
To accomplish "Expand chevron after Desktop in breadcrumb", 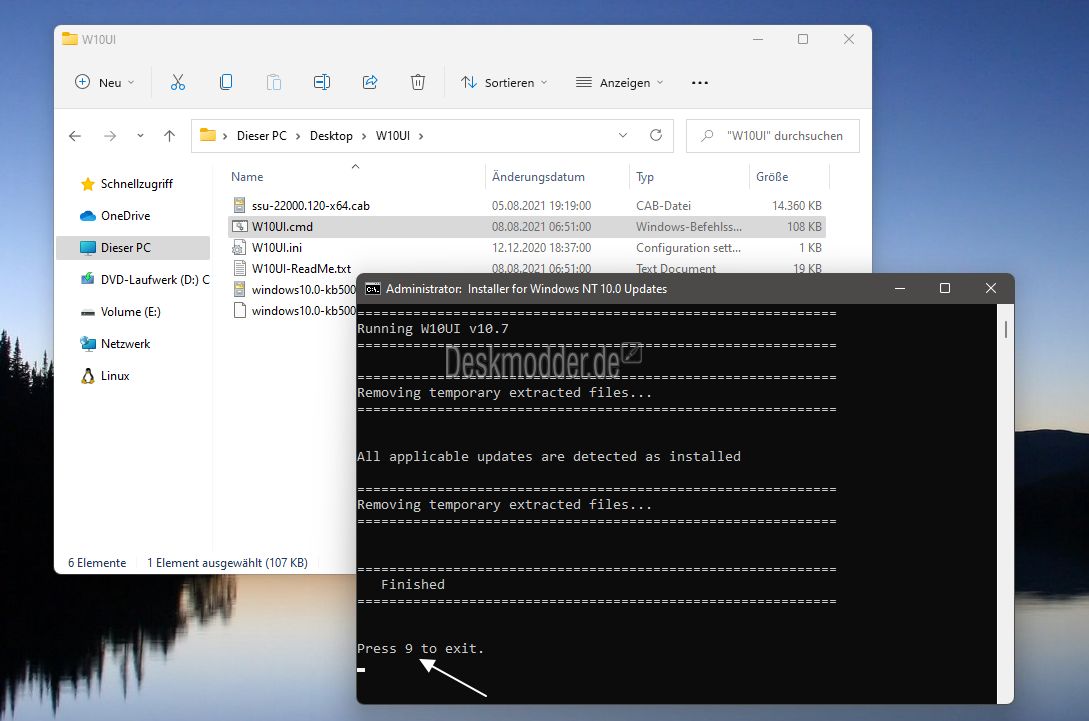I will pos(364,136).
